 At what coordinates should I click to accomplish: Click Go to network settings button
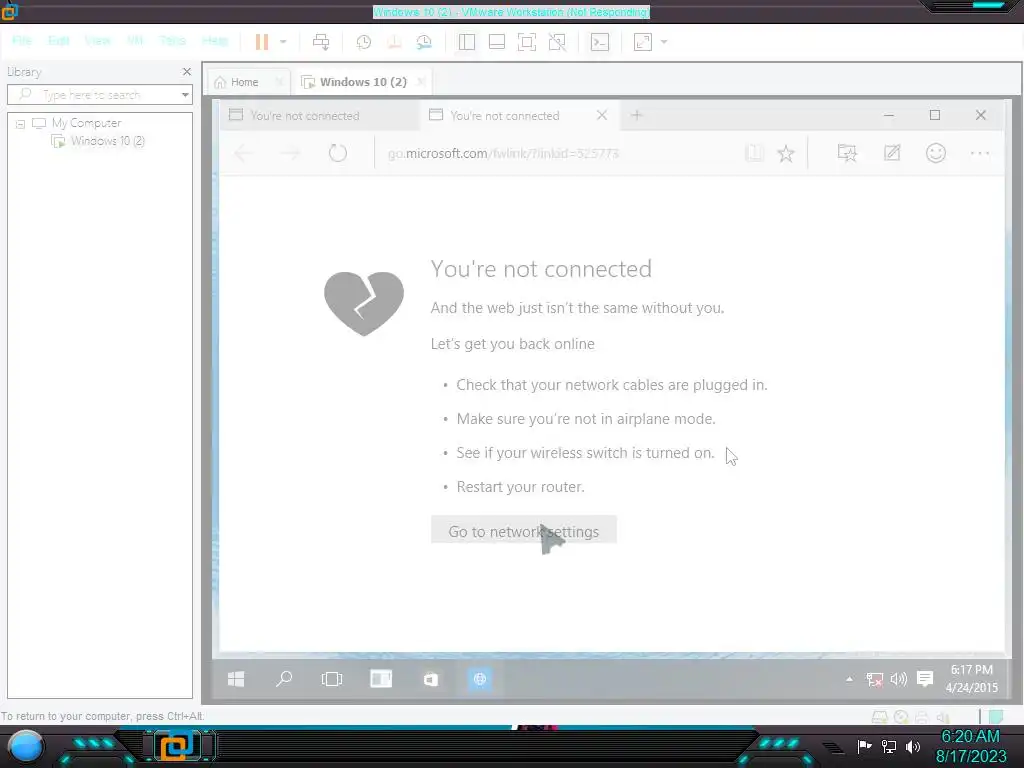pyautogui.click(x=524, y=532)
